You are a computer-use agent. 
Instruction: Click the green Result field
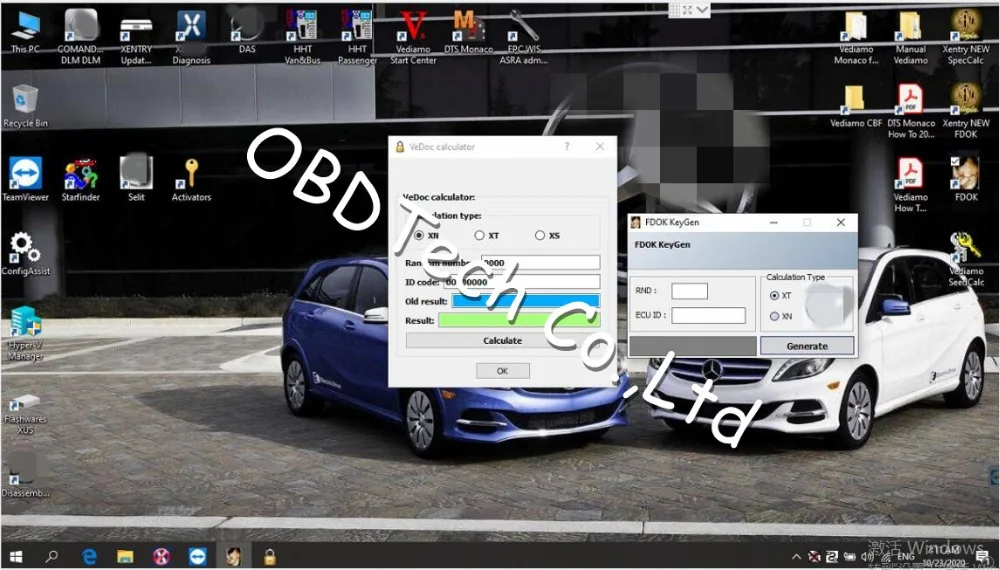(x=519, y=320)
